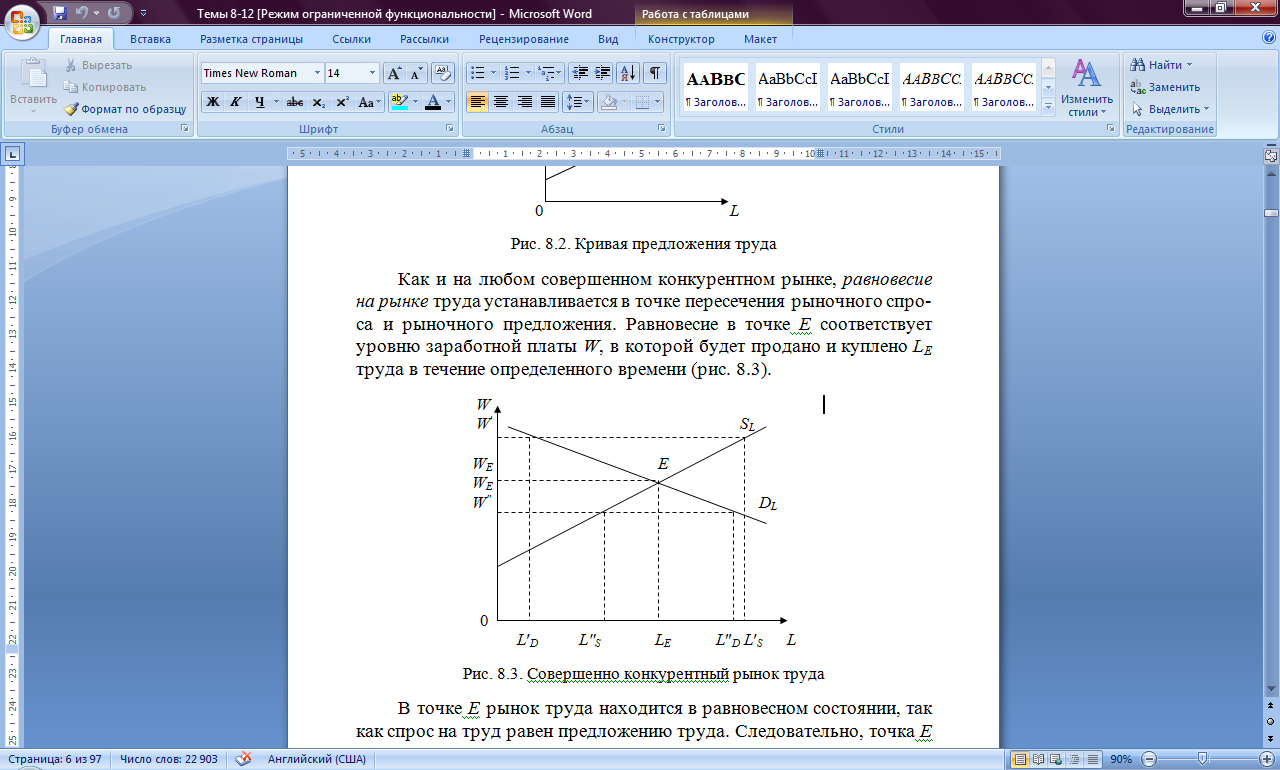Viewport: 1280px width, 770px height.
Task: Open the Paragraph (Абзац) dialog launcher
Action: click(662, 129)
